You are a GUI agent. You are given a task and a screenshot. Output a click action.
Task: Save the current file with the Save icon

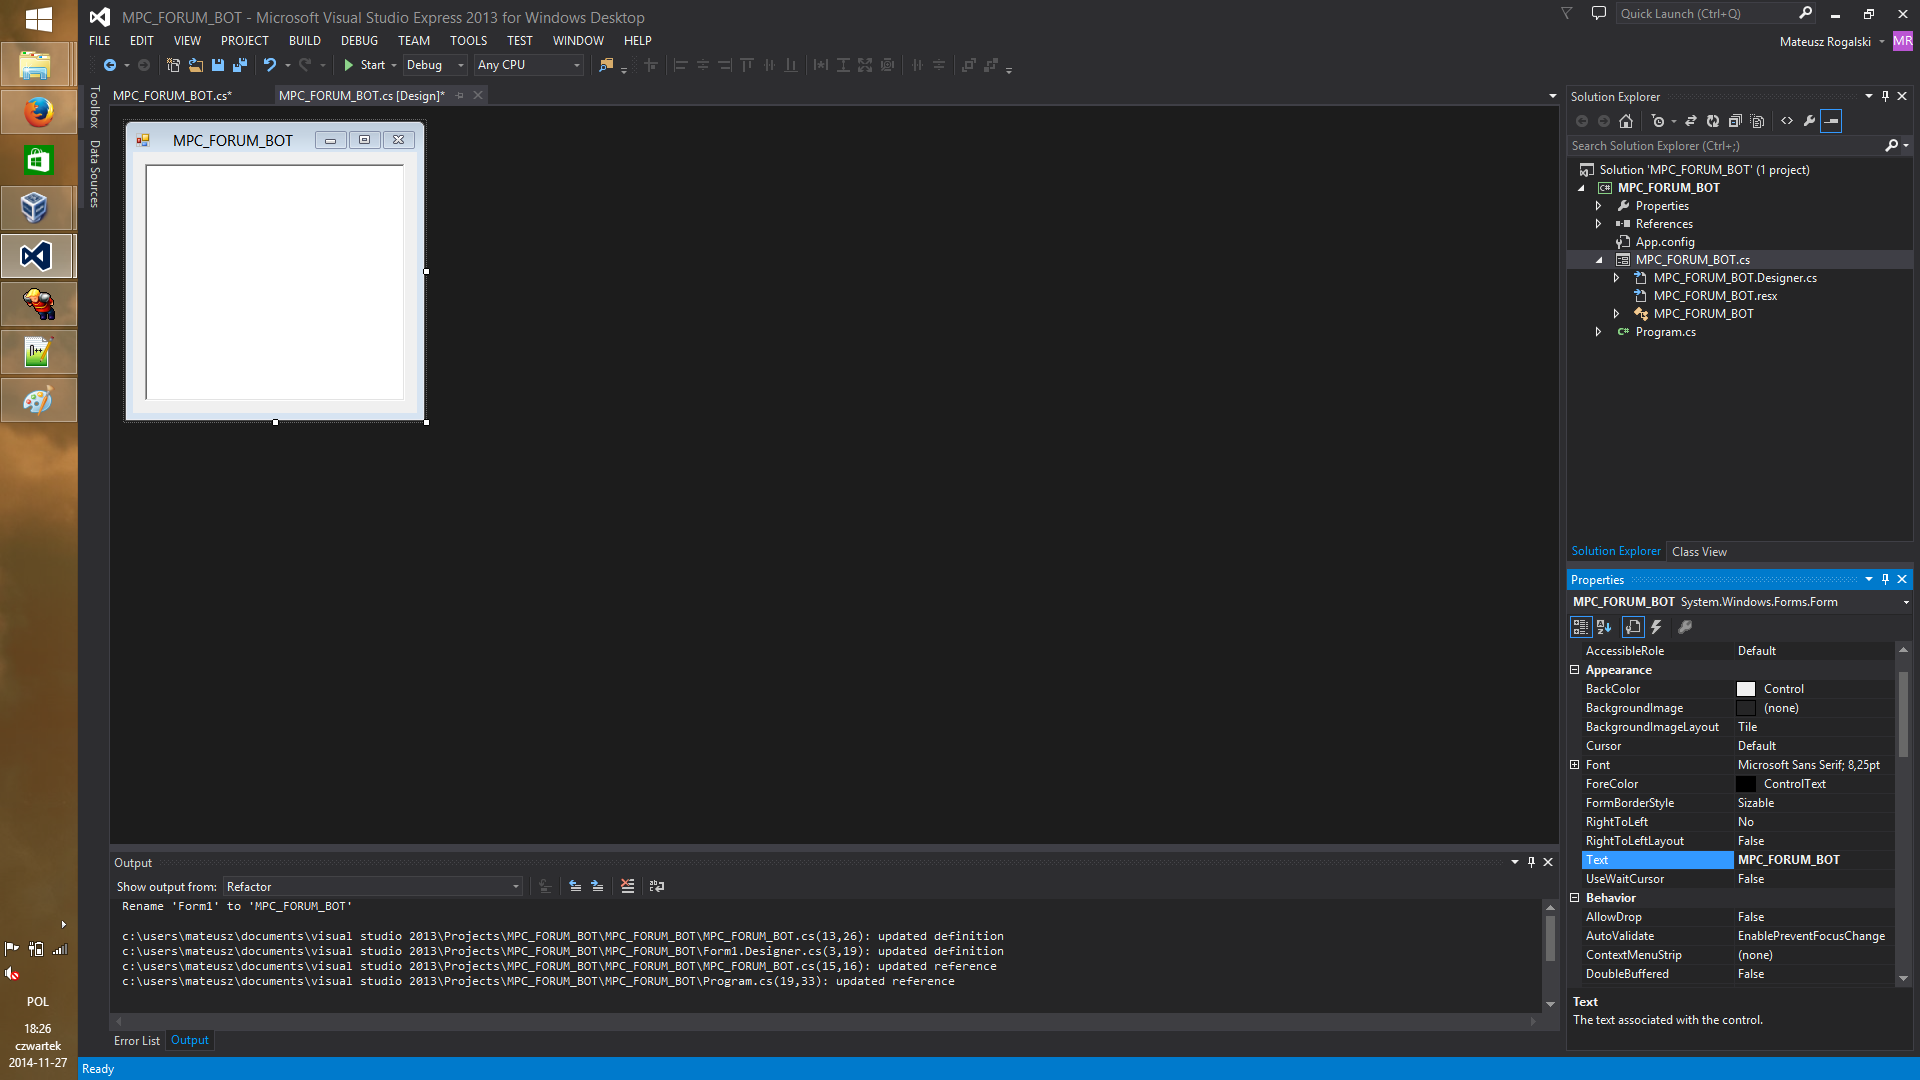(x=218, y=65)
